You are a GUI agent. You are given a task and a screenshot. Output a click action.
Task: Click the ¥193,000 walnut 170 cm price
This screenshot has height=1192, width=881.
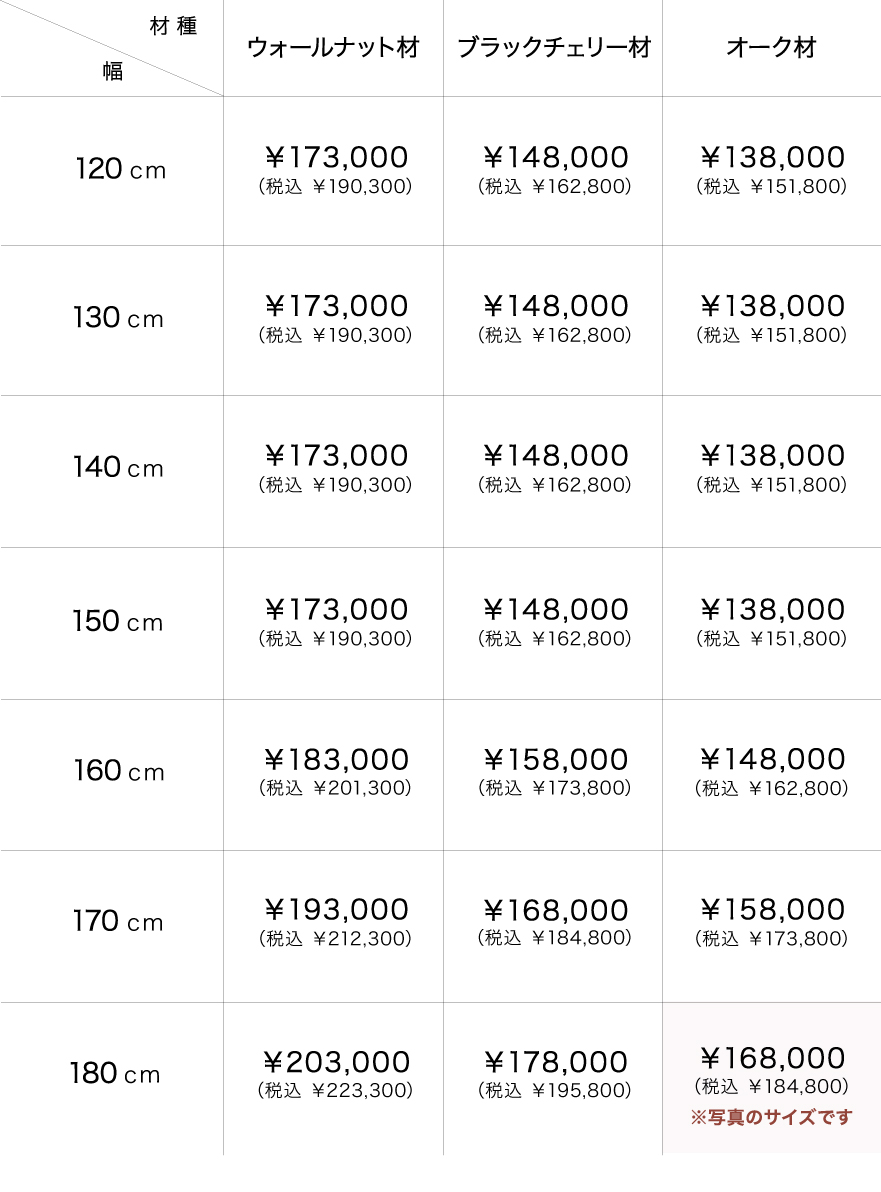pos(336,910)
